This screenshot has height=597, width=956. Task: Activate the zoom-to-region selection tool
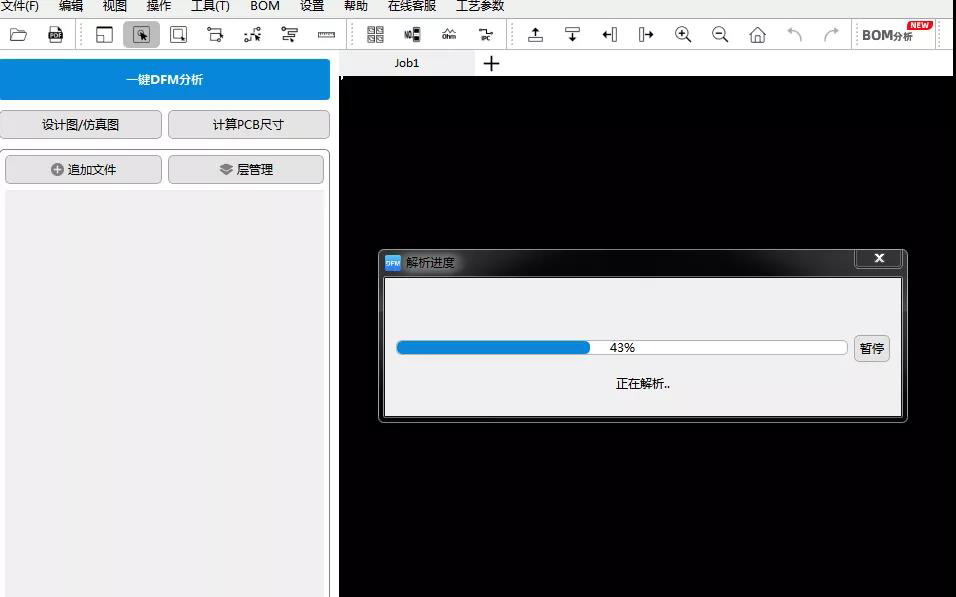click(x=180, y=33)
